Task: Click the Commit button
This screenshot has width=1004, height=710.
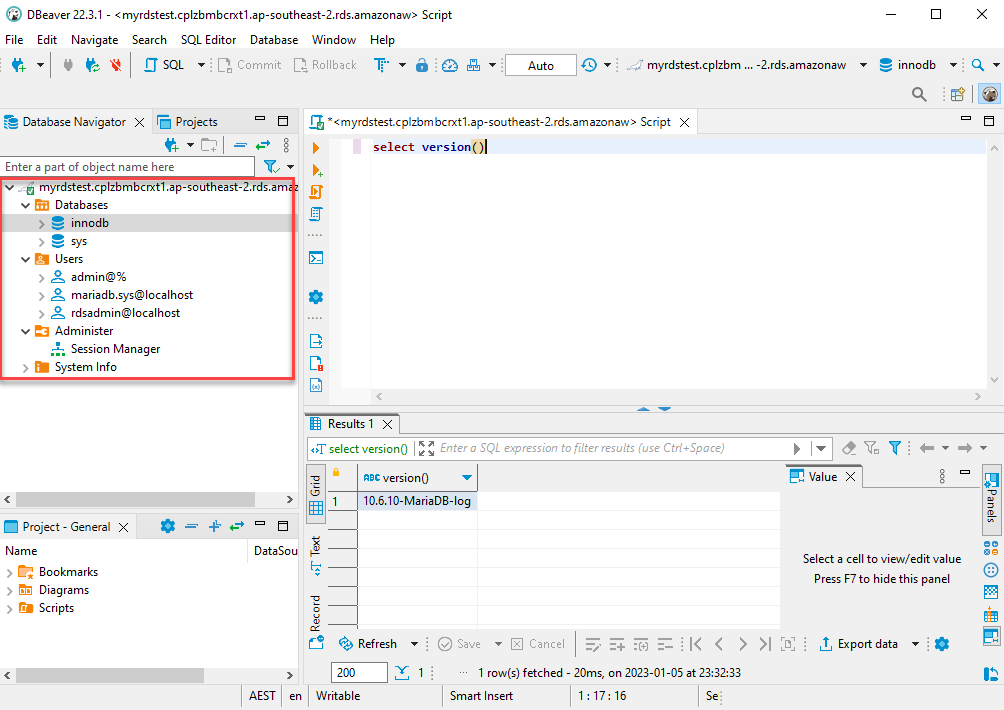Action: (x=250, y=65)
